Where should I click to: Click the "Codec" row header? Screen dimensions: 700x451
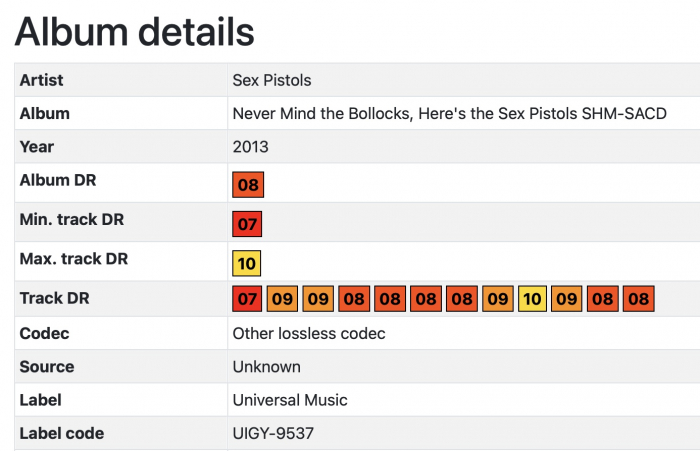(44, 333)
